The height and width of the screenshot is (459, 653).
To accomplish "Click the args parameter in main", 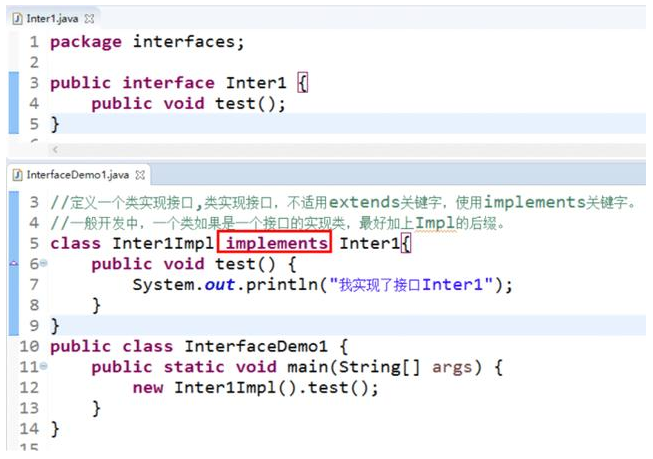I will (x=451, y=367).
